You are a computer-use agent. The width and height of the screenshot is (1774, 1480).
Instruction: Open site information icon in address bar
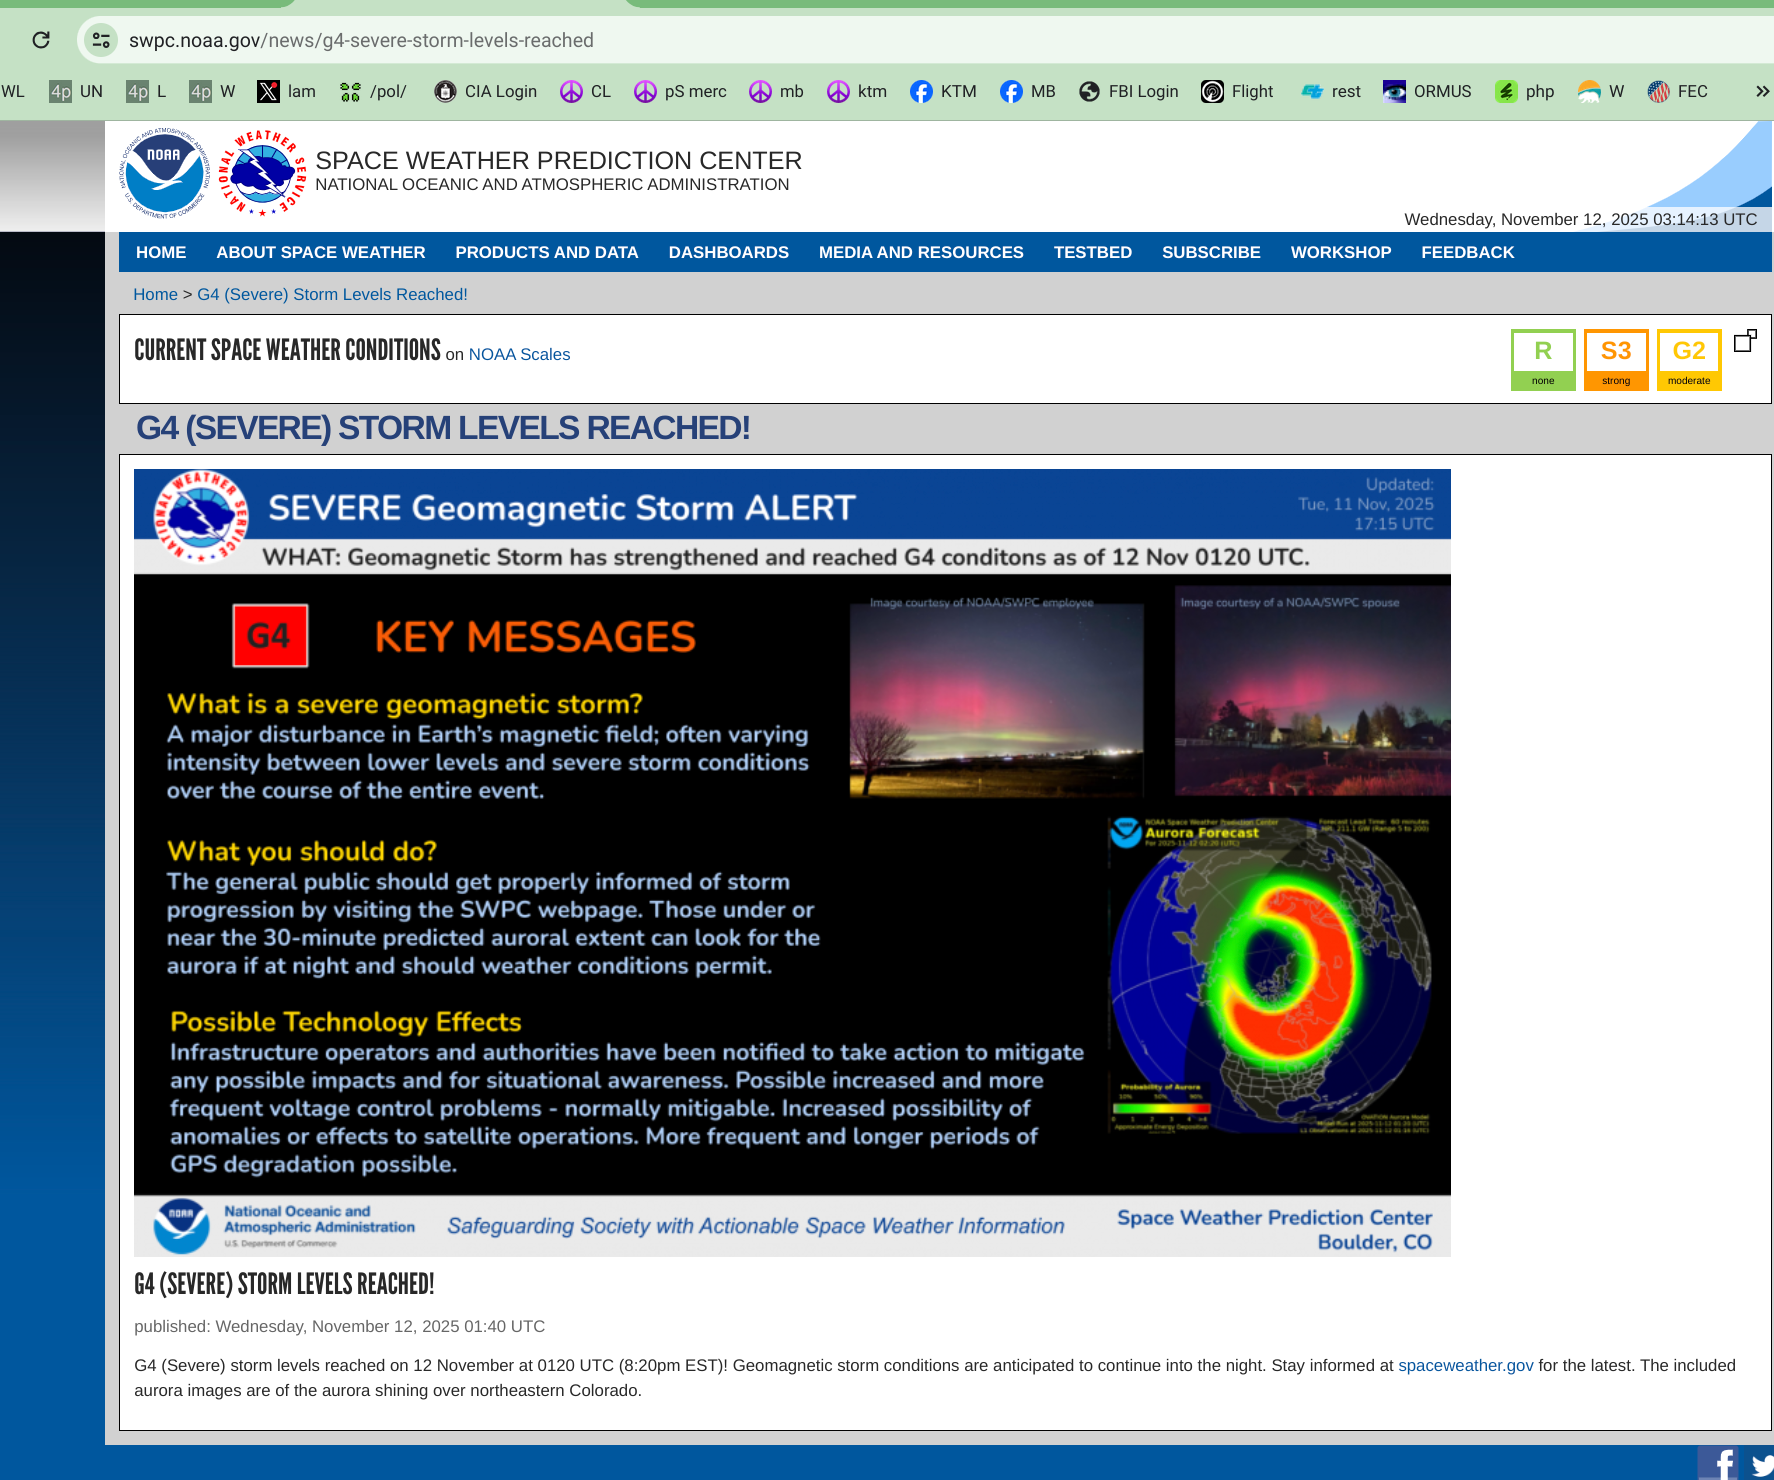click(x=101, y=40)
